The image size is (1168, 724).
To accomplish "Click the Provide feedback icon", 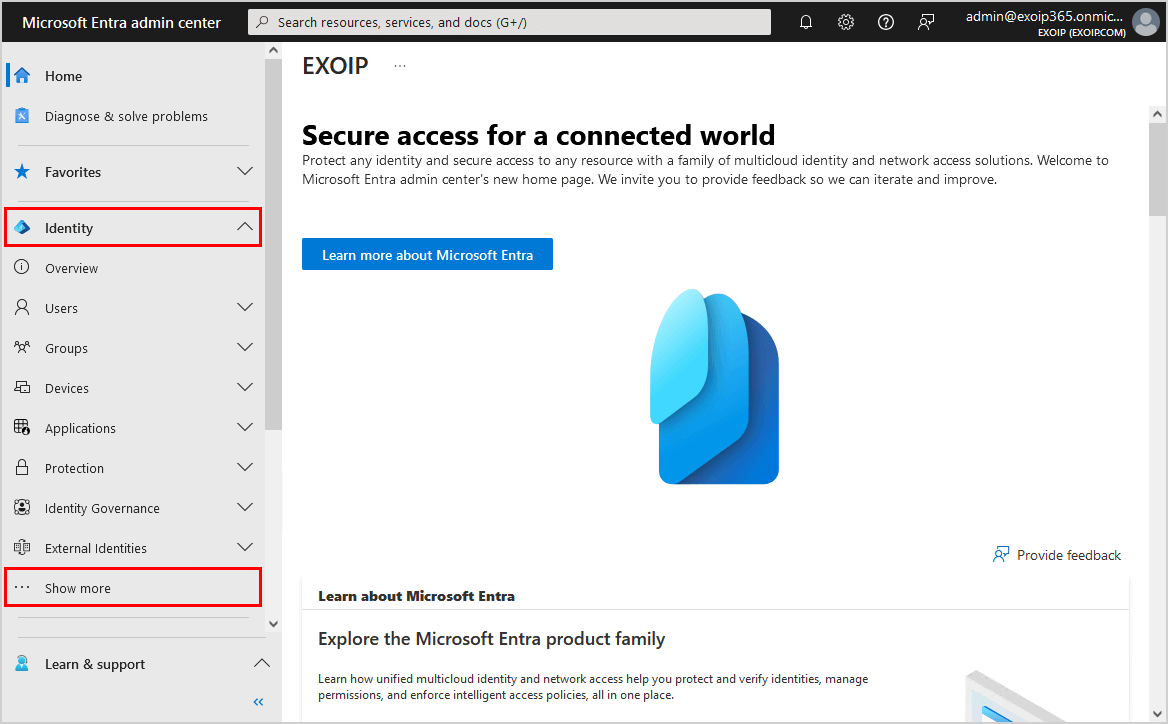I will click(1000, 554).
